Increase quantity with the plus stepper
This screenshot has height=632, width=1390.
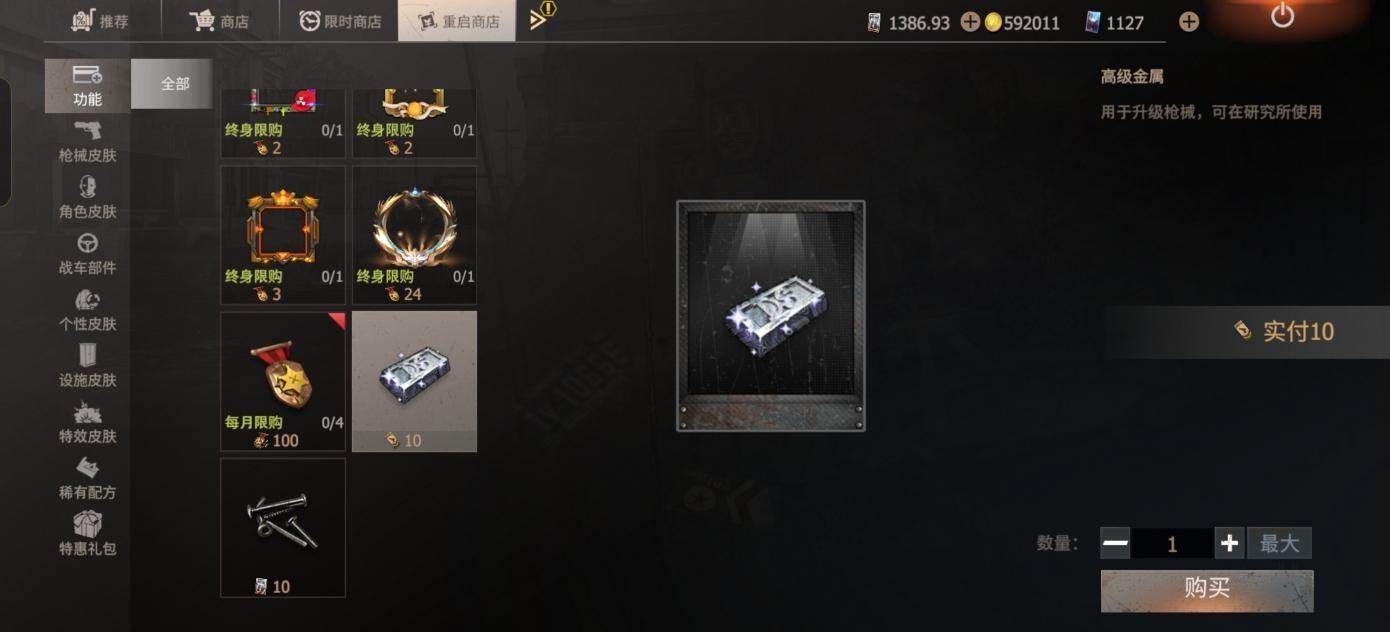click(x=1229, y=543)
